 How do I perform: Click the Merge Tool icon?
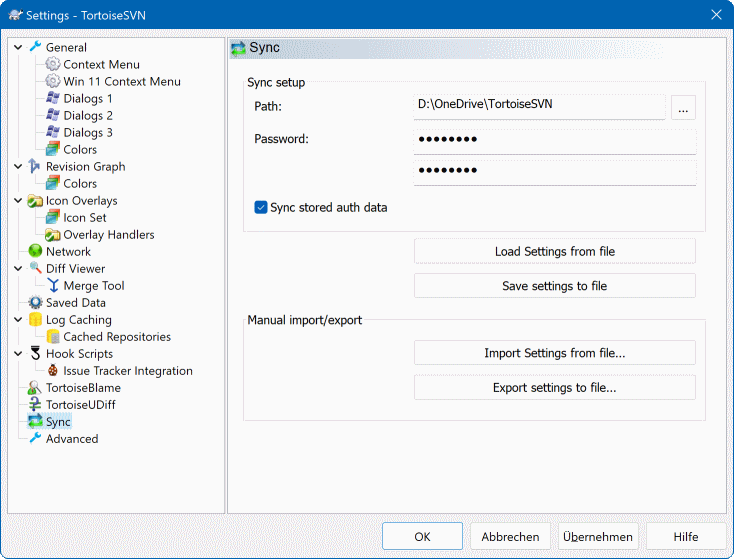coord(53,285)
